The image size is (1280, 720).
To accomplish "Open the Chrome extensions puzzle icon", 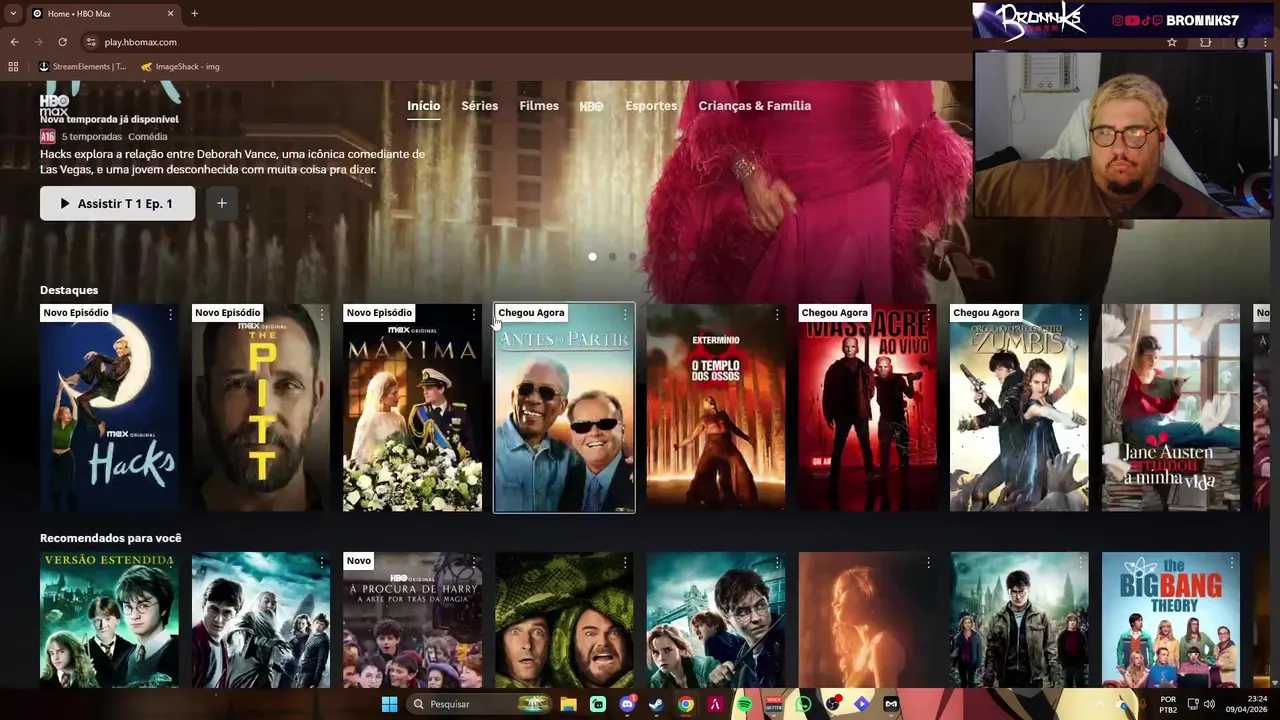I will (x=1205, y=42).
